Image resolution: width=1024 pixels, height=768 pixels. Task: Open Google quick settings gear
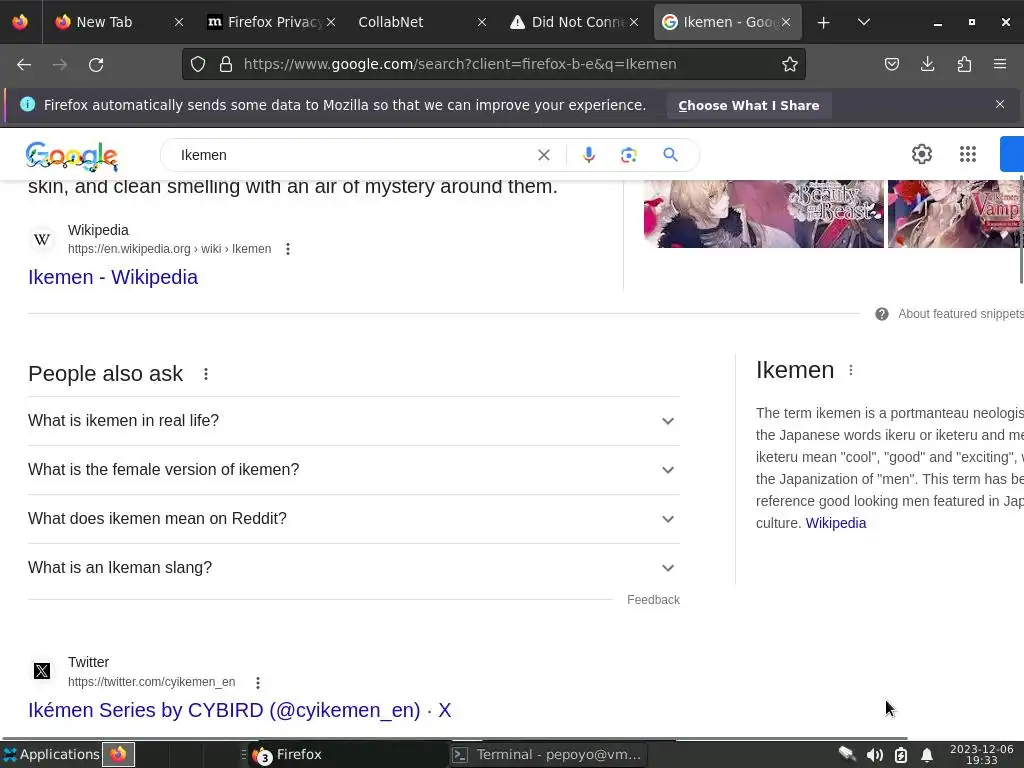[x=921, y=154]
